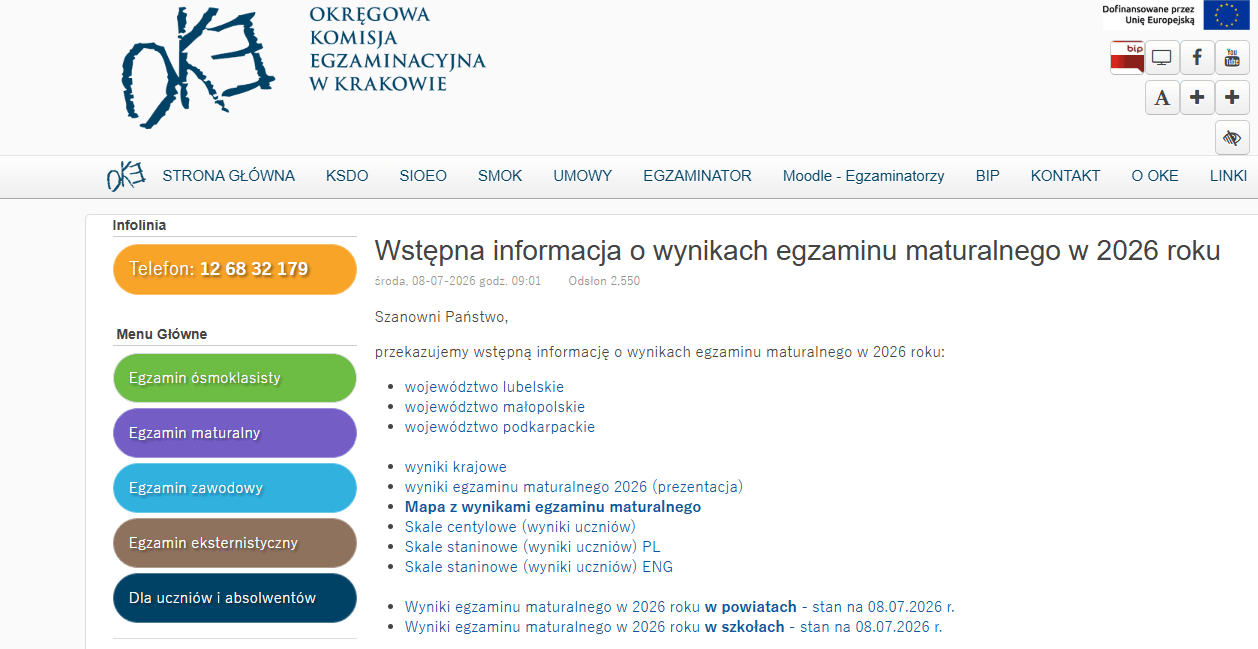Open the KONTAKT menu item
This screenshot has height=649, width=1258.
[1065, 176]
